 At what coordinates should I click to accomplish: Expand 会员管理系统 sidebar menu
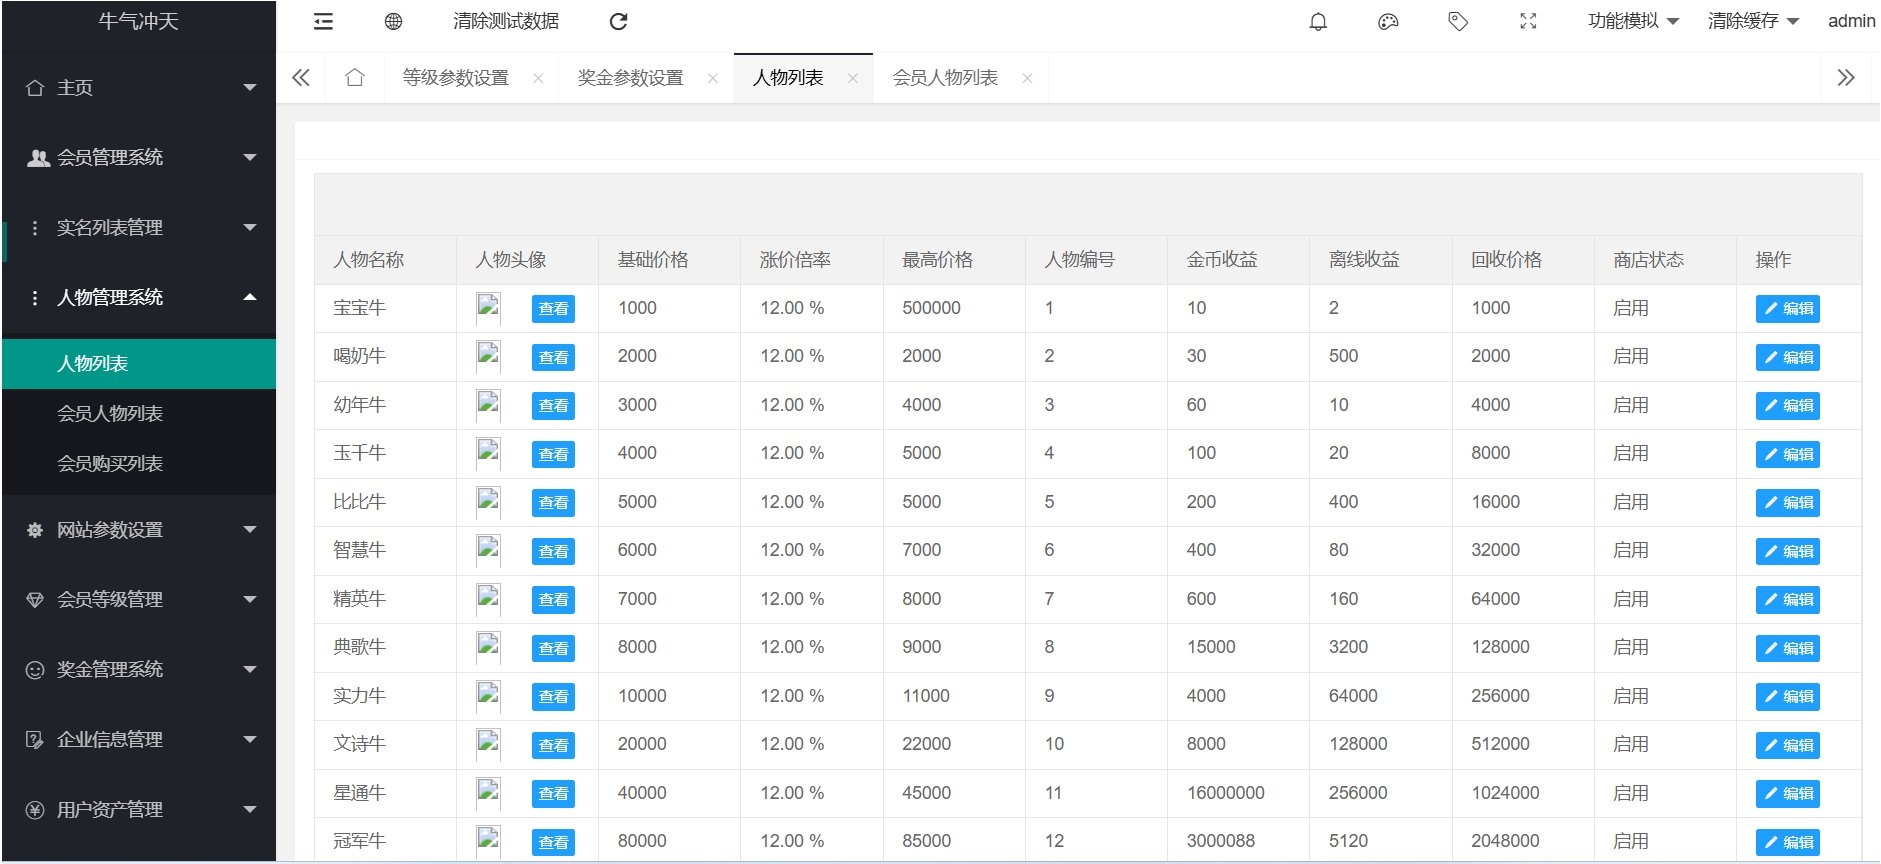pos(139,157)
